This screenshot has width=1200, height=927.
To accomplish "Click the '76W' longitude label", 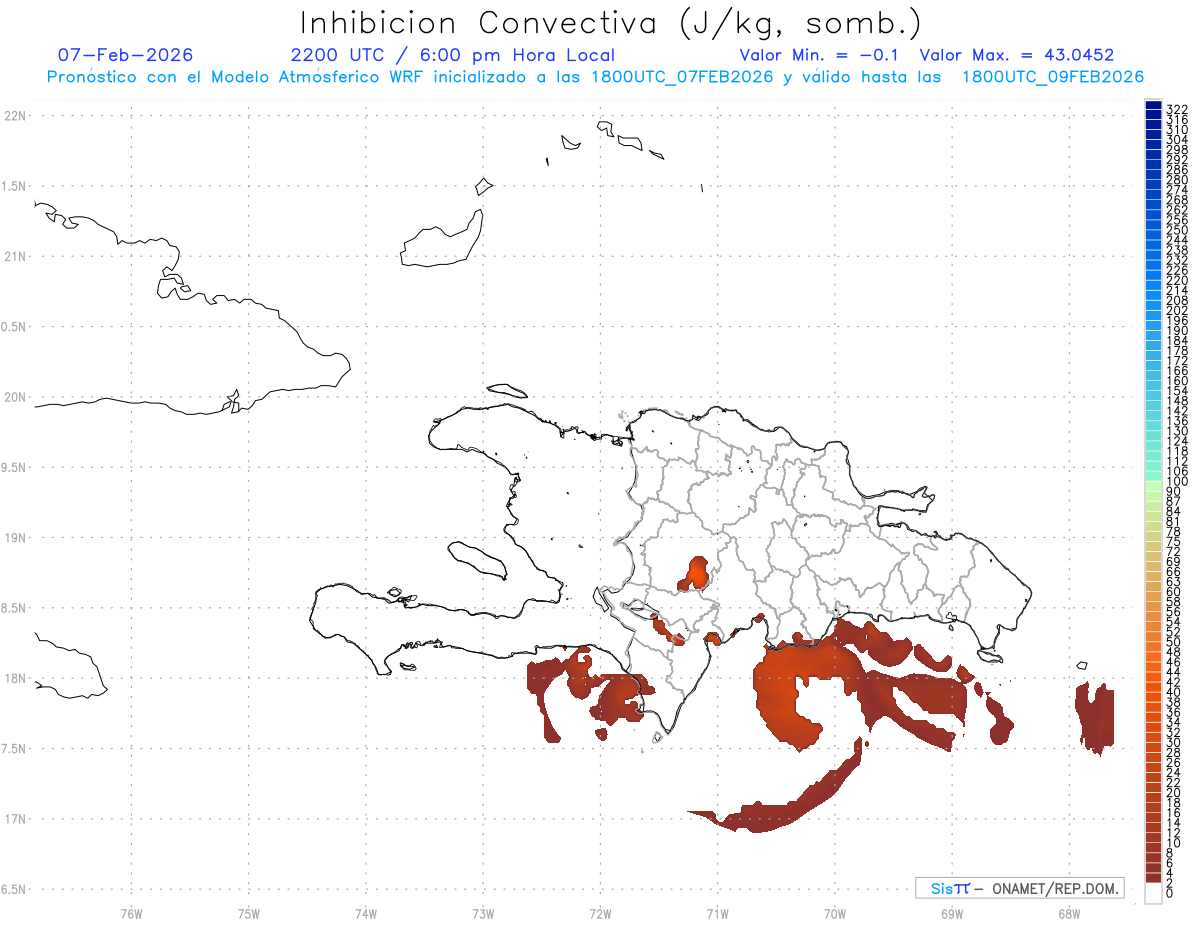I will point(131,913).
